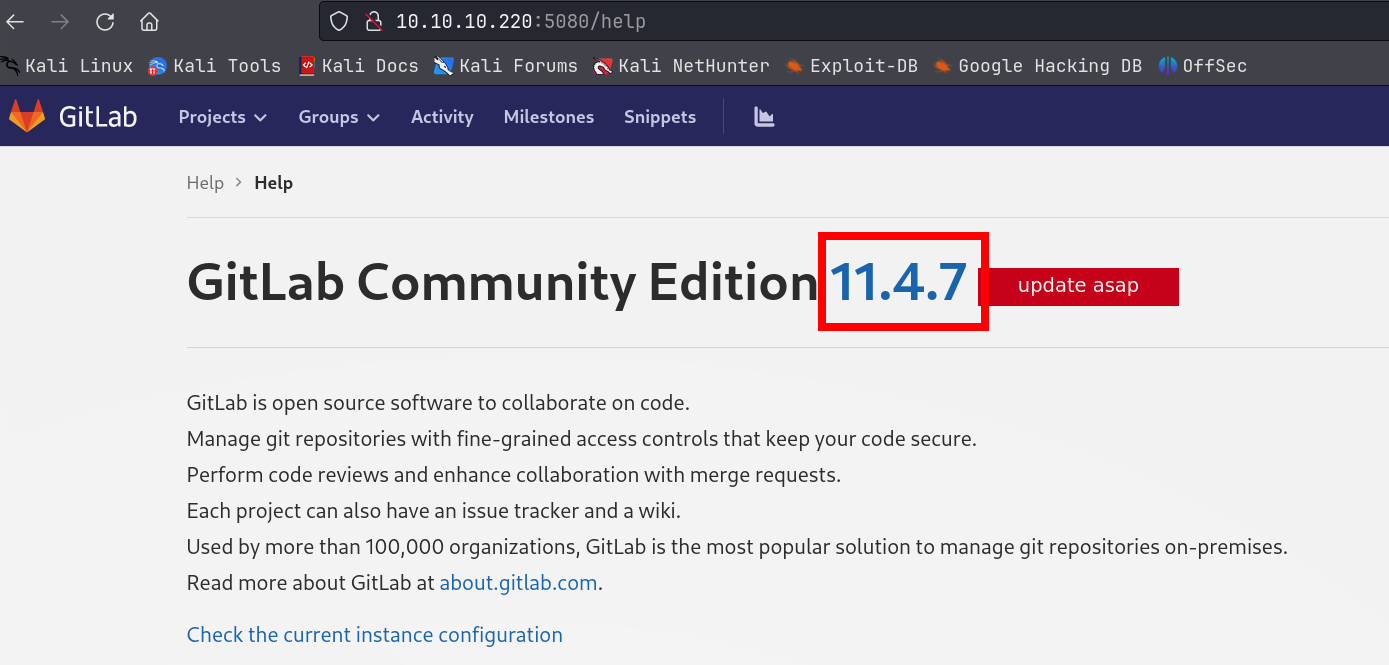The image size is (1389, 665).
Task: Click the about.gitlab.com link
Action: click(518, 583)
